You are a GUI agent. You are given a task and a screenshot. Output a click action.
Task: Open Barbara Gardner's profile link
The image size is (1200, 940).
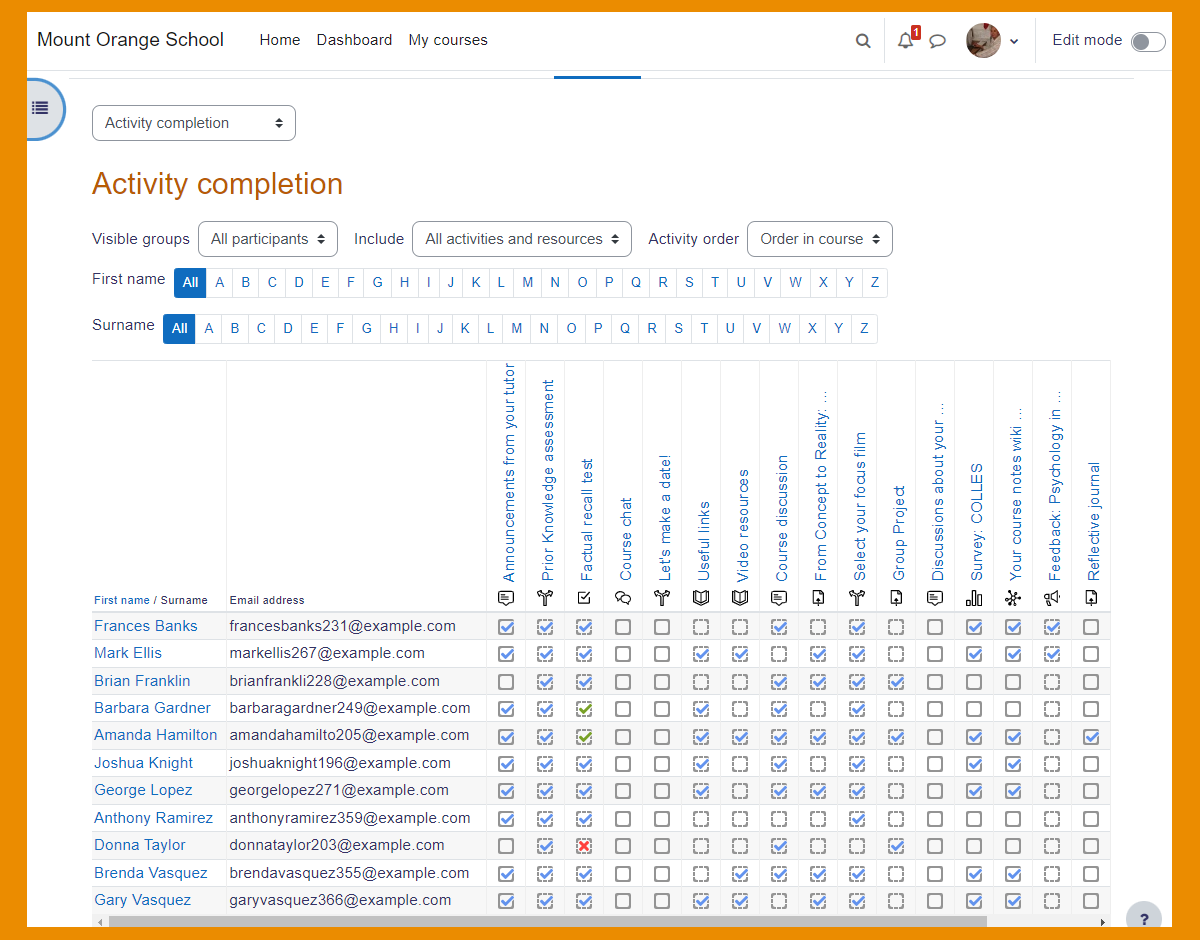pos(152,708)
